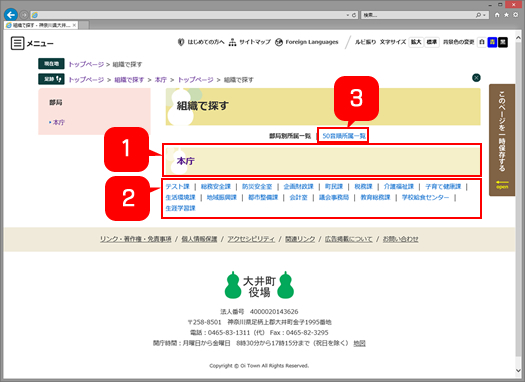Open リンク・著作権・免責事項 footer link
The width and height of the screenshot is (525, 382).
click(x=136, y=239)
